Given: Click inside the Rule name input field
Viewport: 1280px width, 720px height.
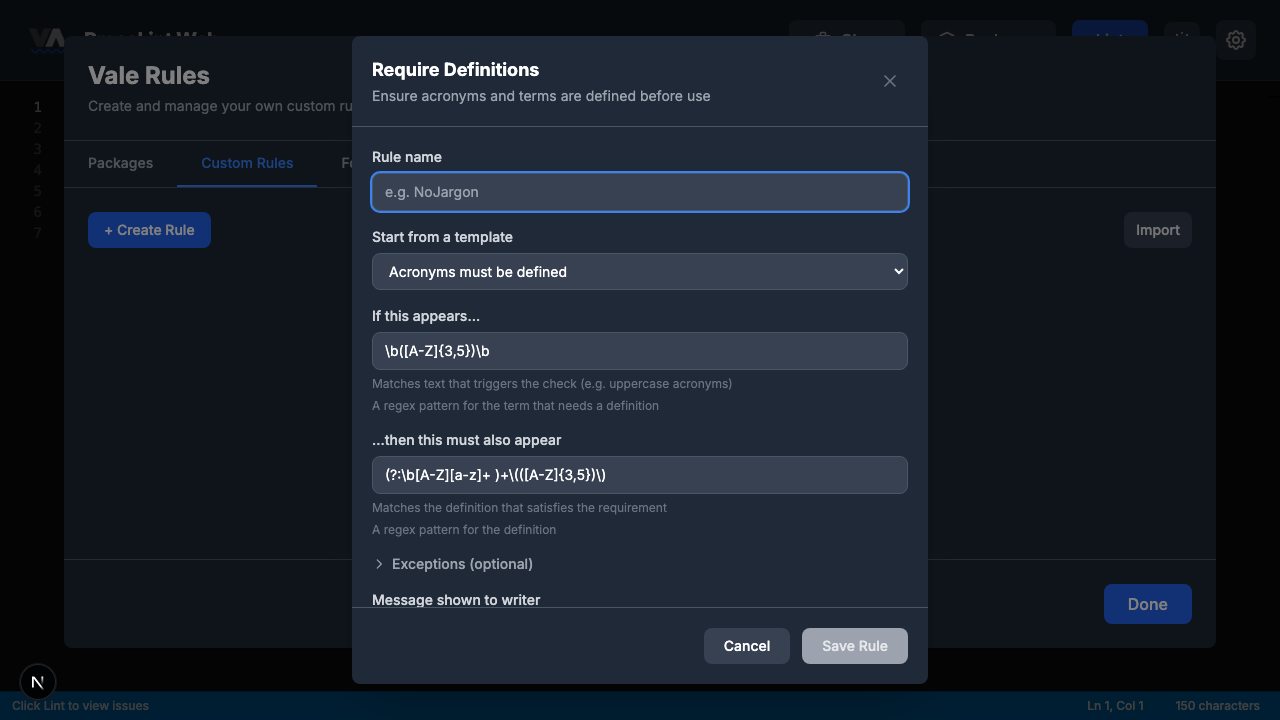Looking at the screenshot, I should pyautogui.click(x=640, y=192).
